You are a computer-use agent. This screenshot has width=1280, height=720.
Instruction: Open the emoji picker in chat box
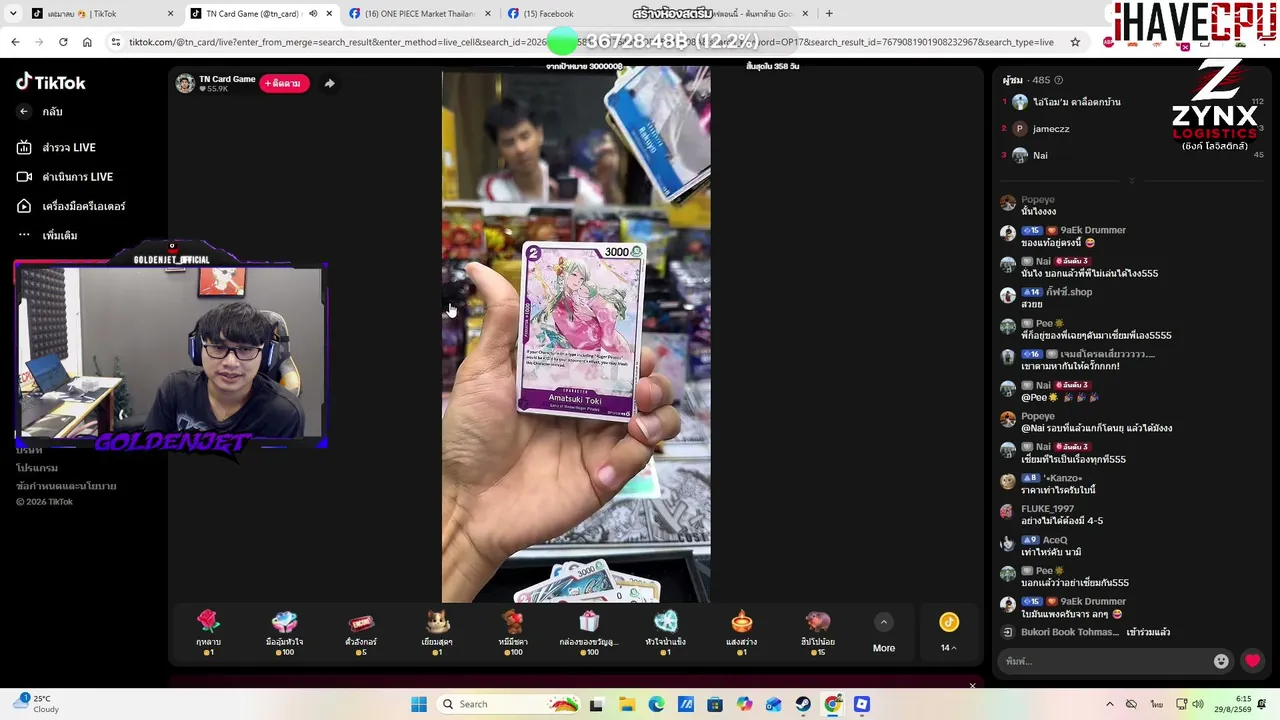click(x=1221, y=661)
